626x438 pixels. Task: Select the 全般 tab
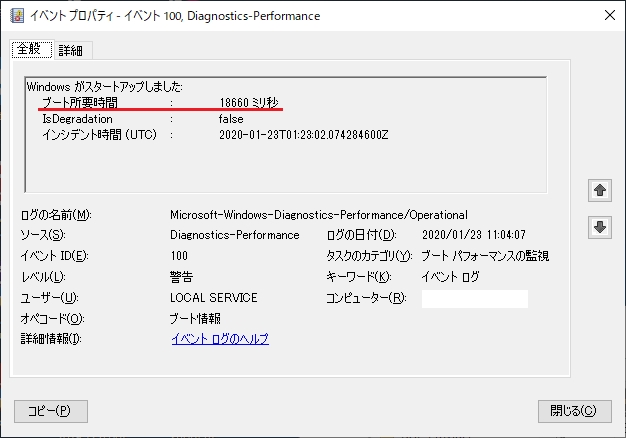tap(30, 49)
